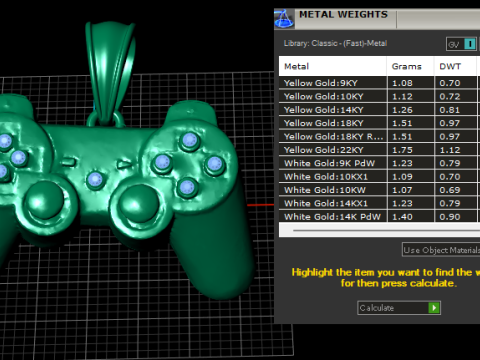Viewport: 480px width, 360px height.
Task: Sort by DWT column header
Action: click(x=455, y=66)
